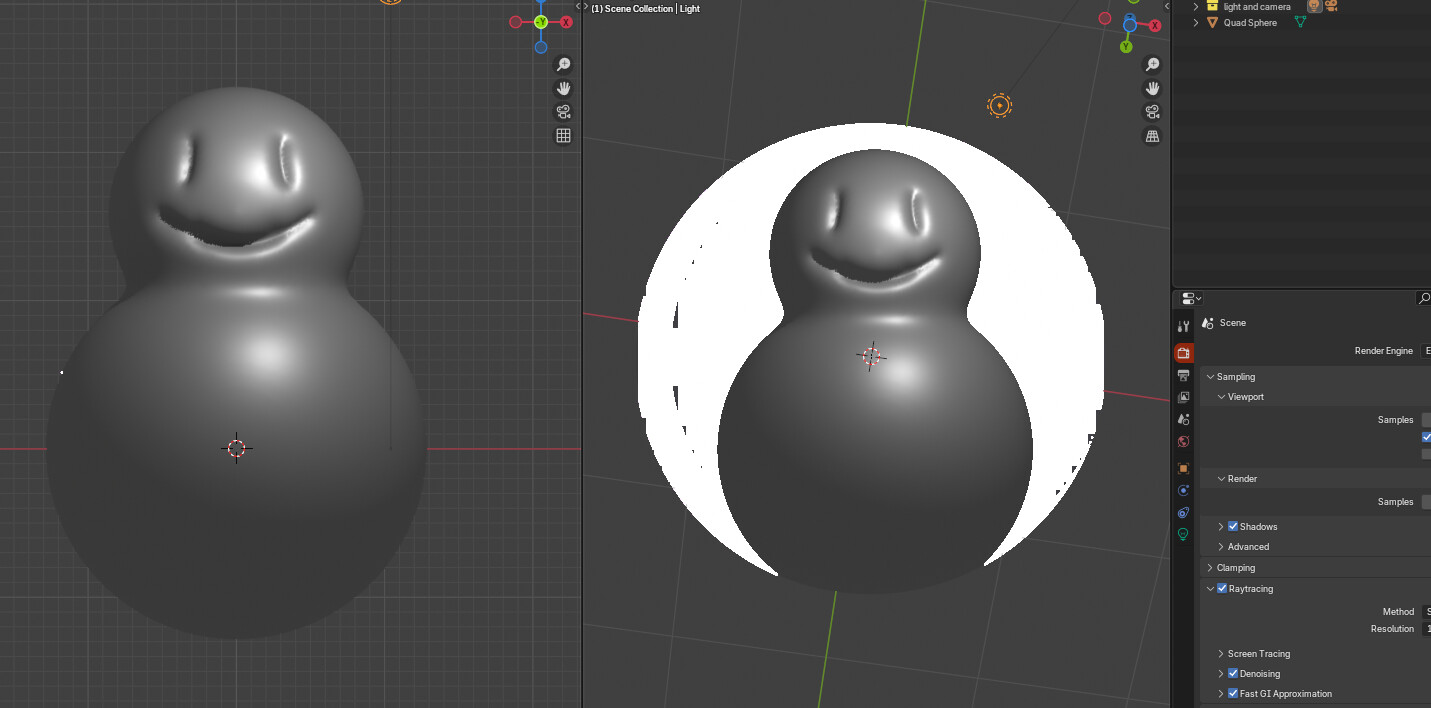This screenshot has width=1431, height=708.
Task: Toggle camera view in left viewport
Action: pyautogui.click(x=563, y=112)
